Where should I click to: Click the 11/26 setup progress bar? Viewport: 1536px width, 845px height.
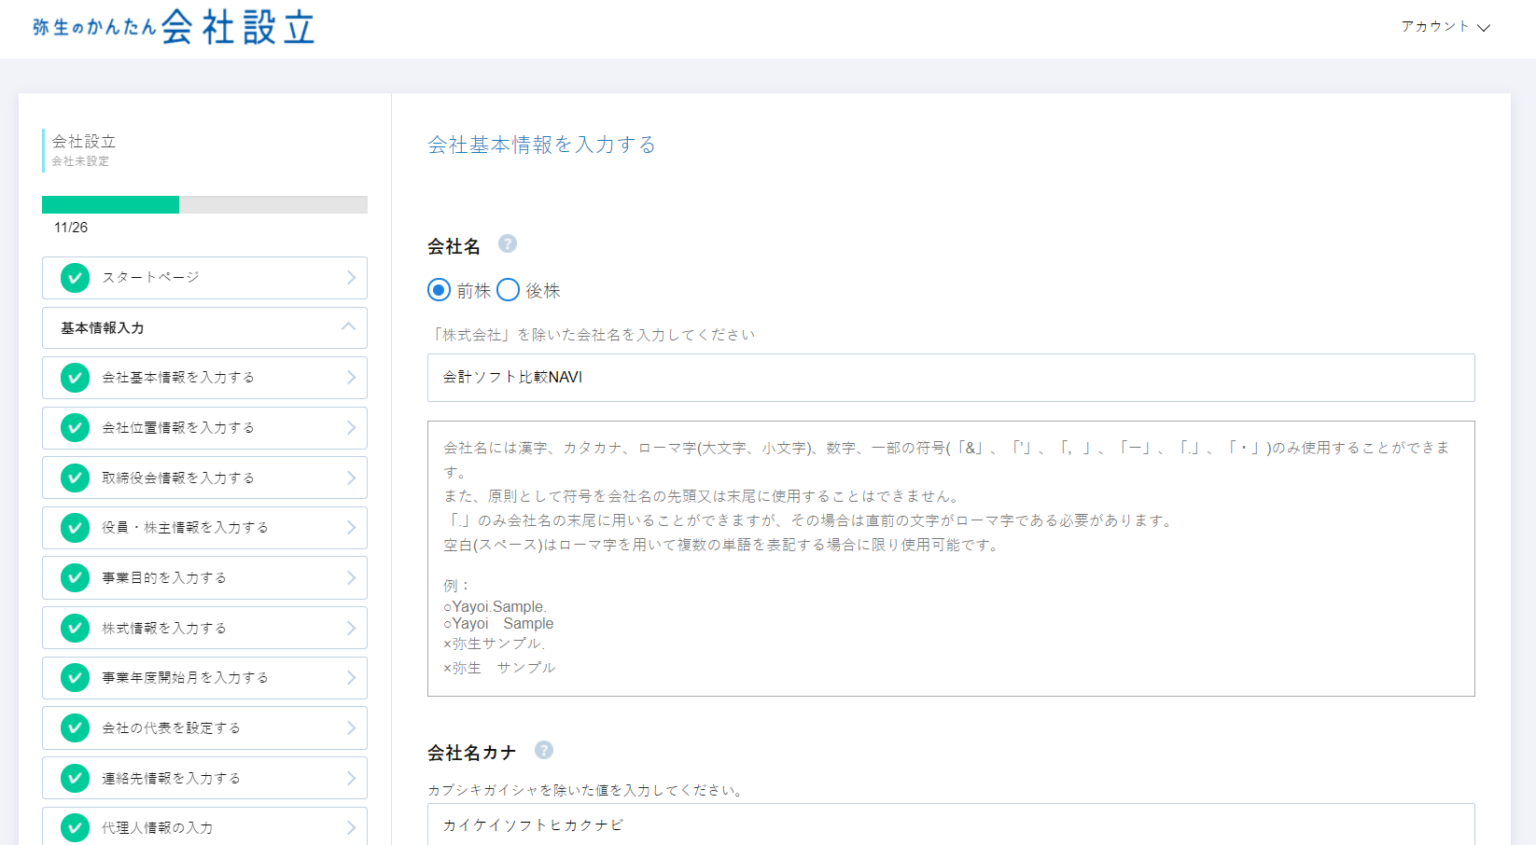click(x=204, y=205)
